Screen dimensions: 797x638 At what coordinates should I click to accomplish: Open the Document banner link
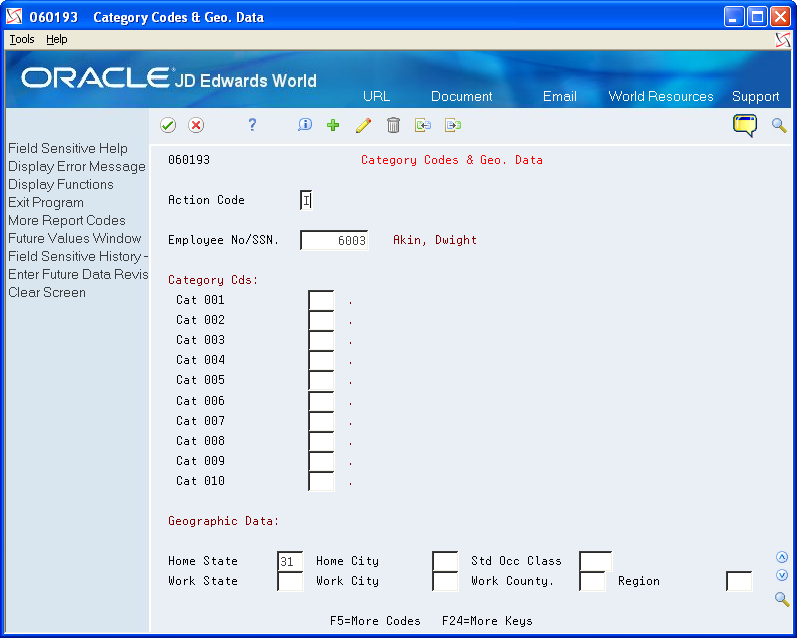[462, 96]
